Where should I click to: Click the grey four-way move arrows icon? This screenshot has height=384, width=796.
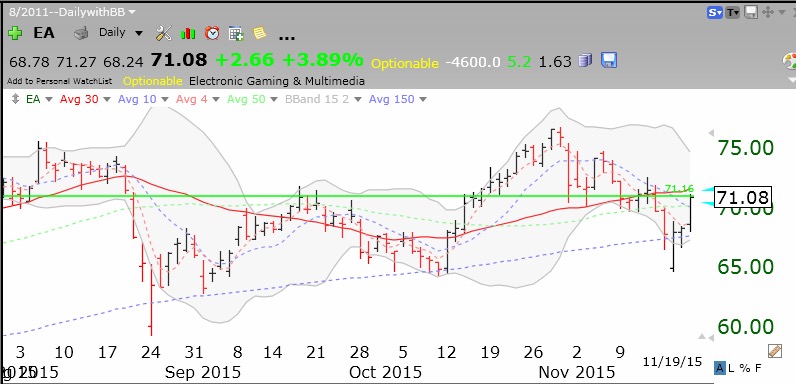coord(768,12)
